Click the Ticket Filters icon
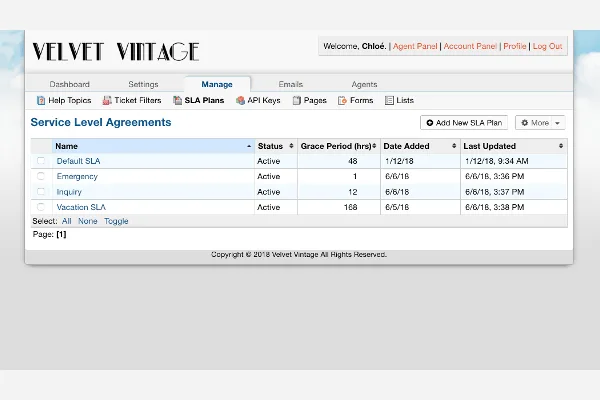Screen dimensions: 600x400 coord(107,101)
